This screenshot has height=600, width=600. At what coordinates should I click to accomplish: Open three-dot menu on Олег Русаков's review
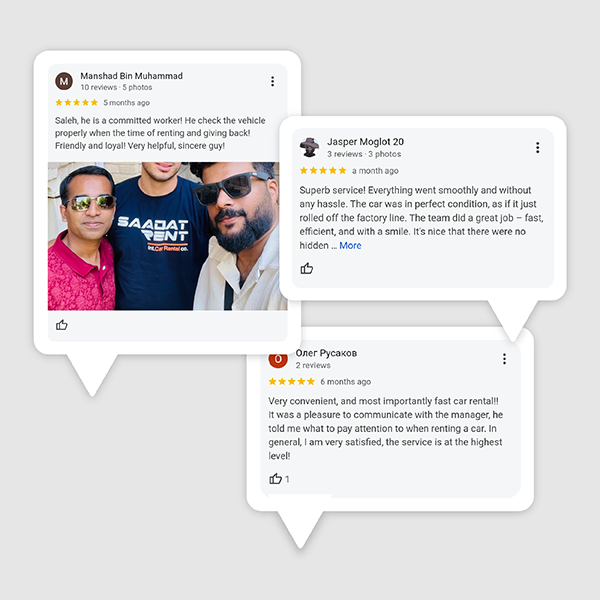coord(504,359)
